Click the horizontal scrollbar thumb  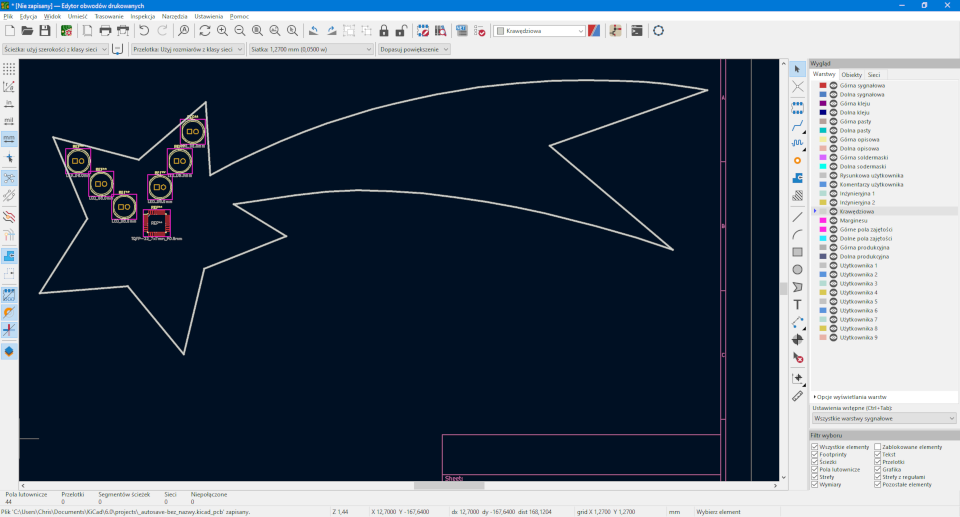pyautogui.click(x=449, y=486)
